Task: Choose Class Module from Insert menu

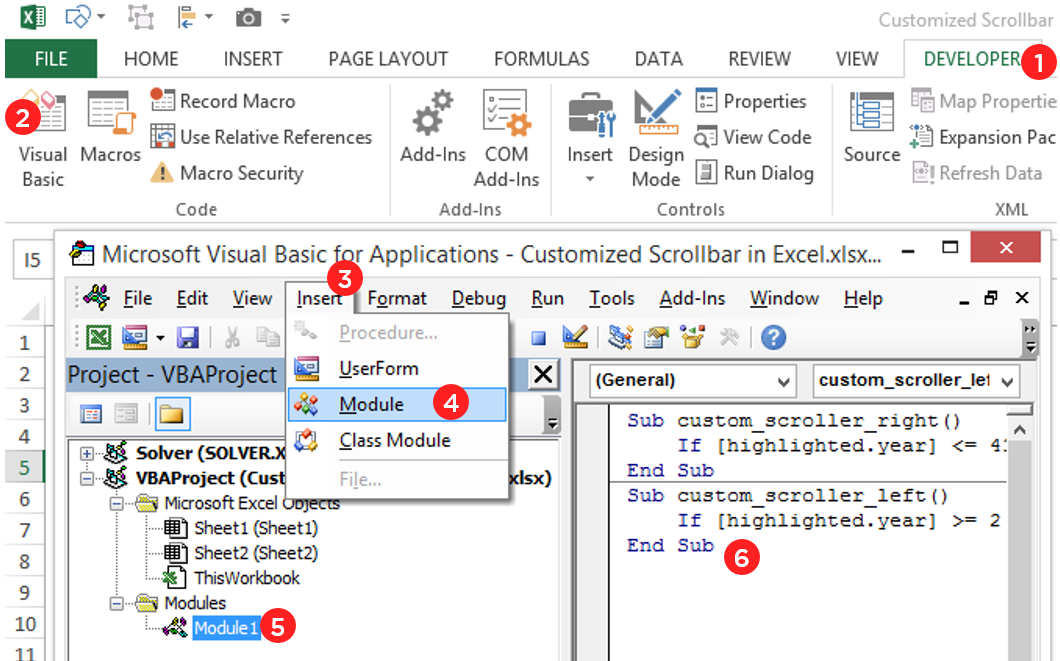Action: point(398,441)
